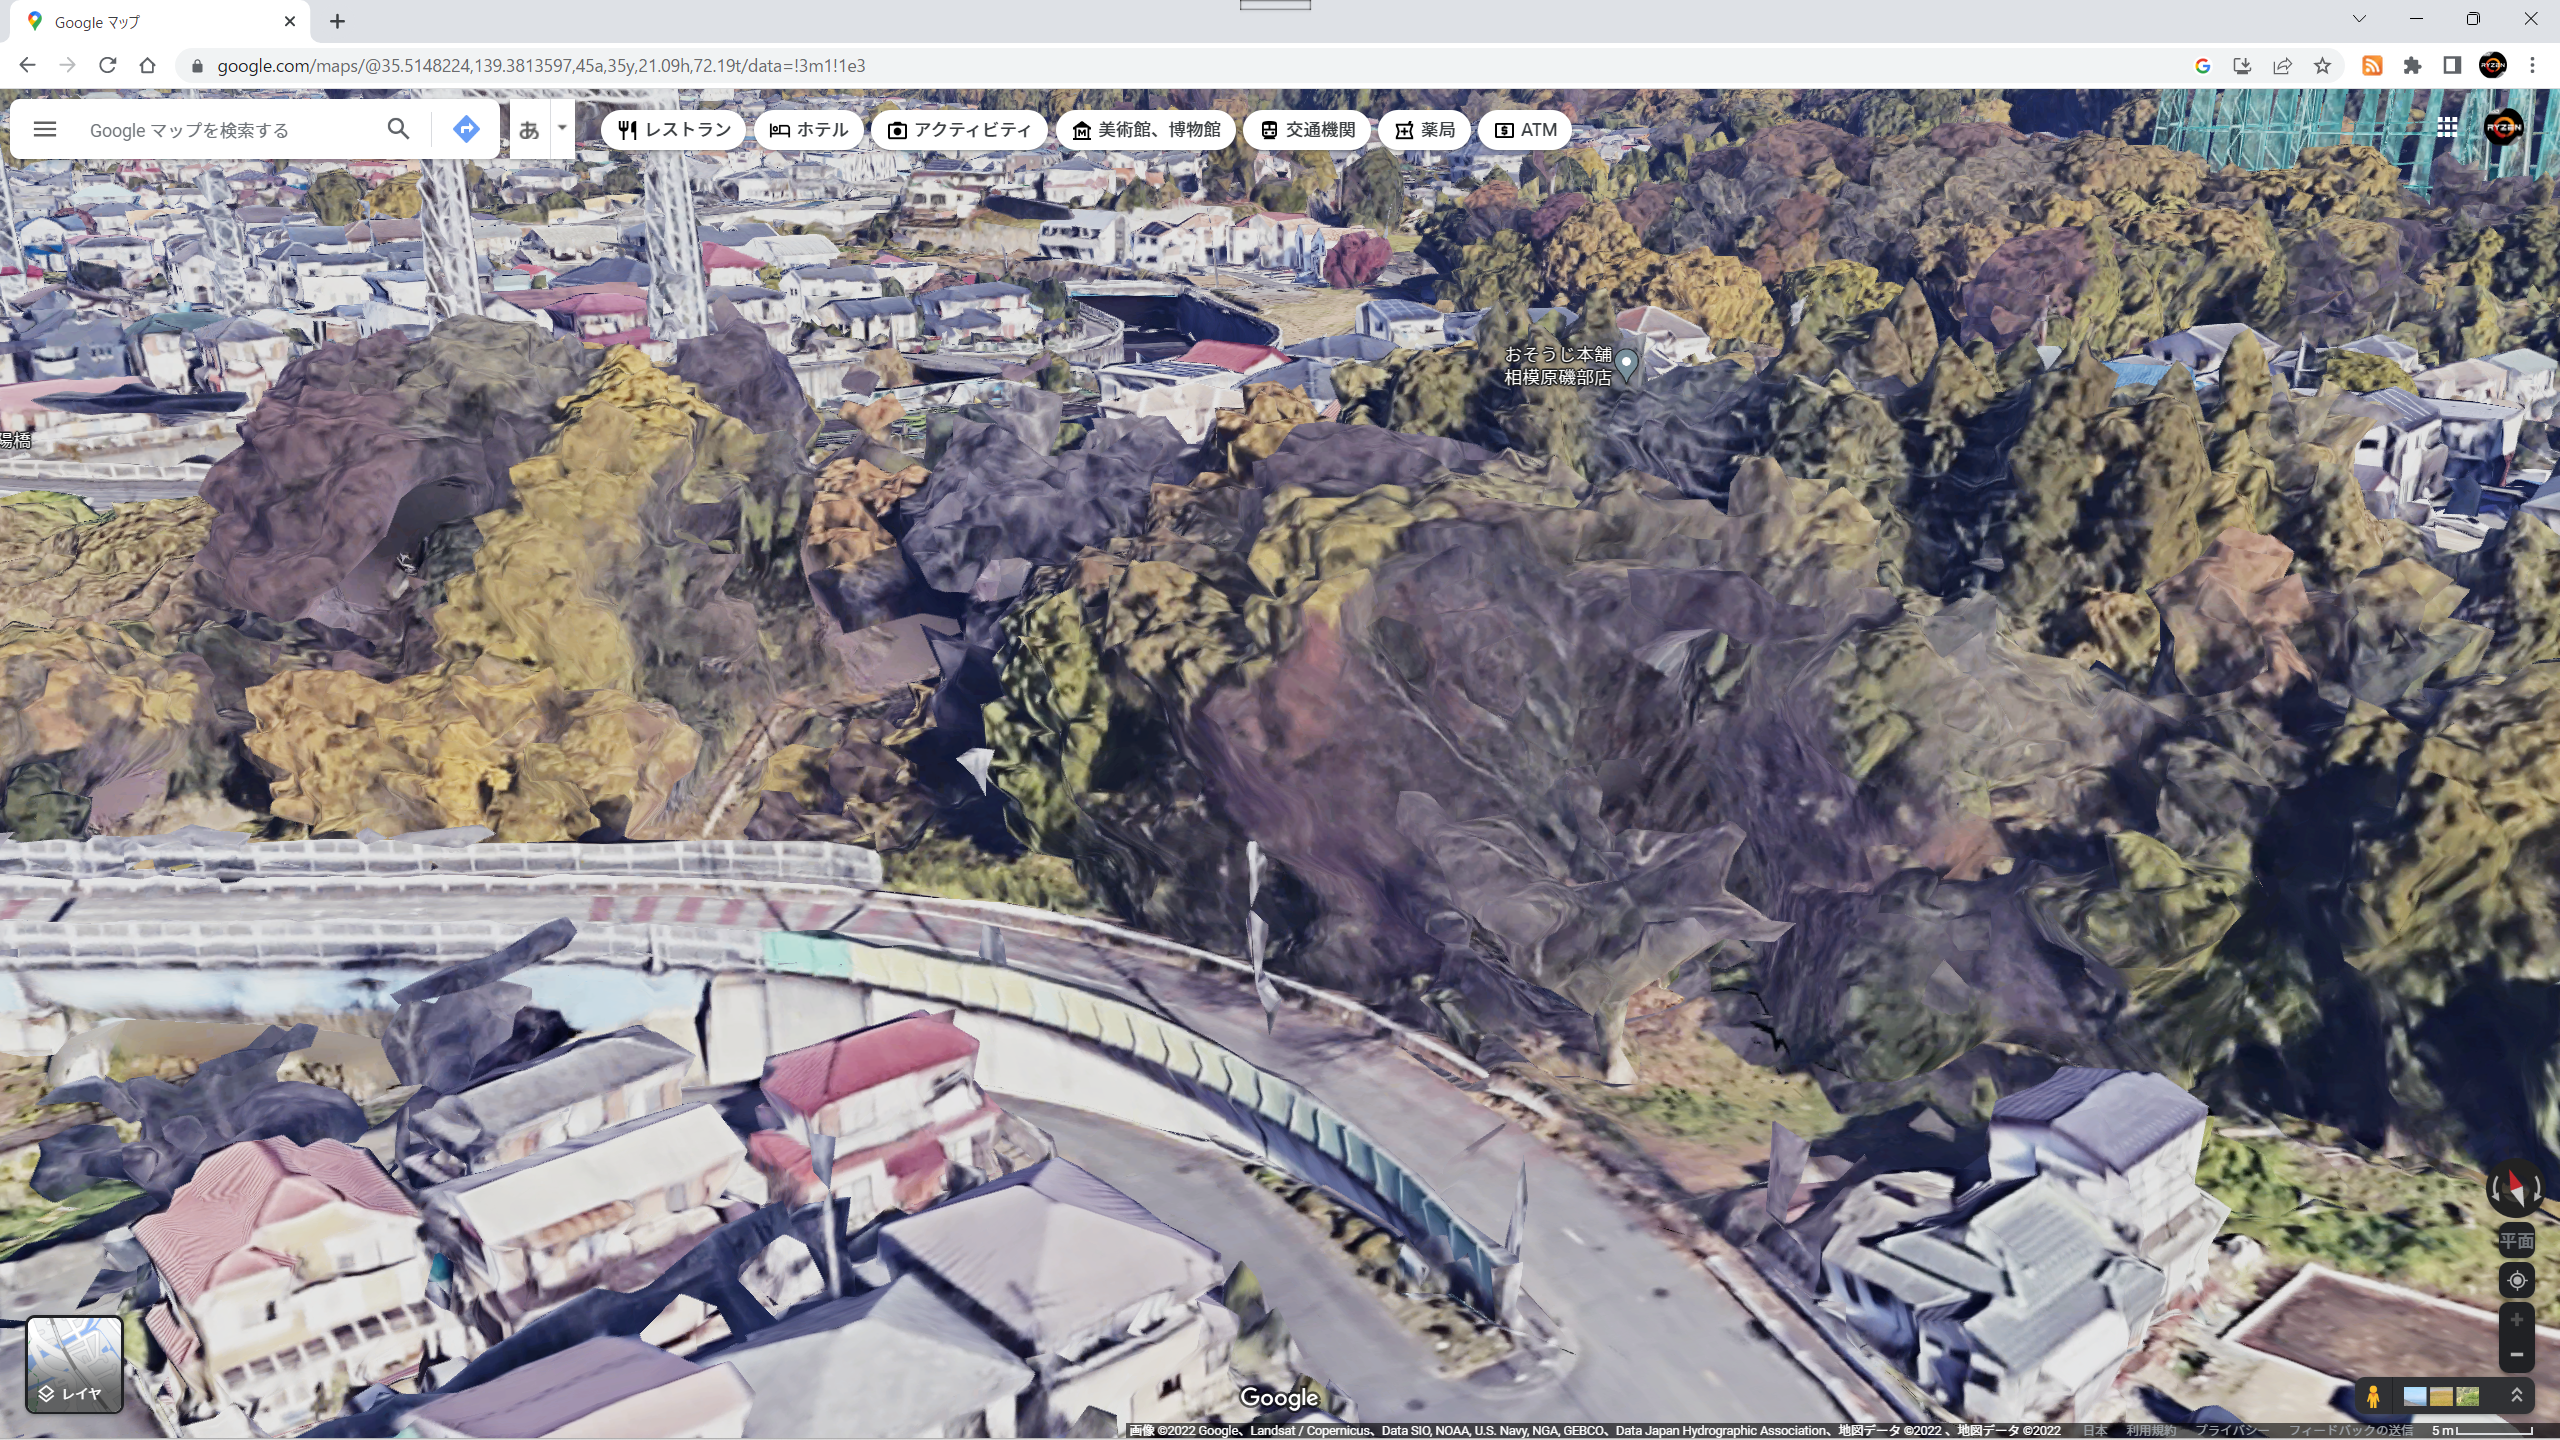Bookmark this page with the star
This screenshot has height=1440, width=2560.
click(x=2322, y=66)
